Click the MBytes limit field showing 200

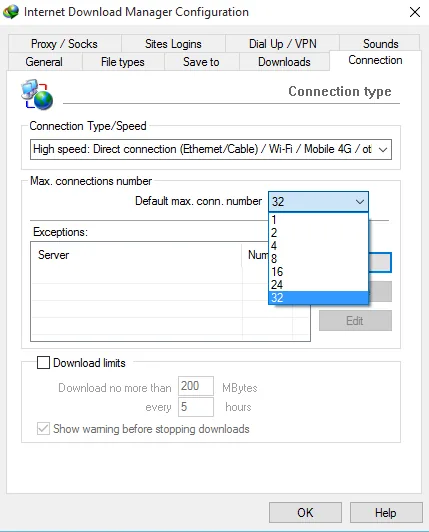pyautogui.click(x=196, y=386)
